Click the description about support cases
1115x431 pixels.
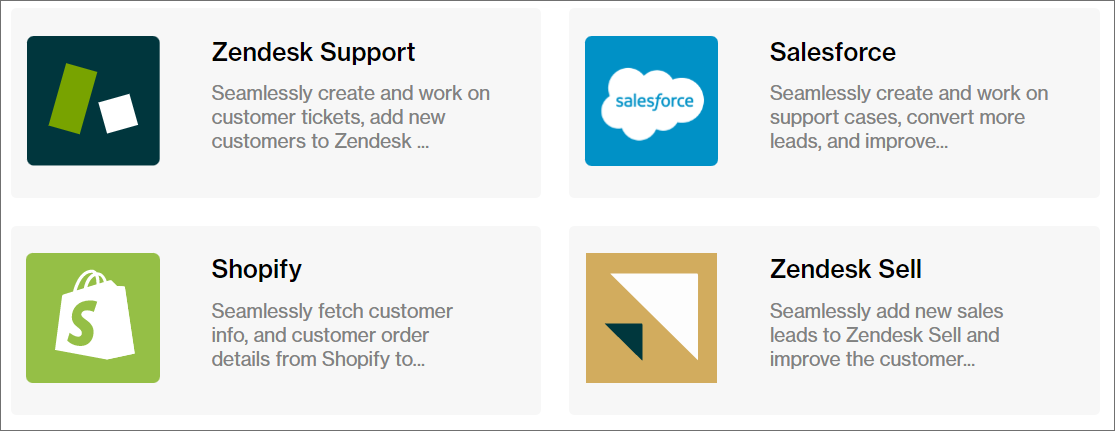pos(908,117)
